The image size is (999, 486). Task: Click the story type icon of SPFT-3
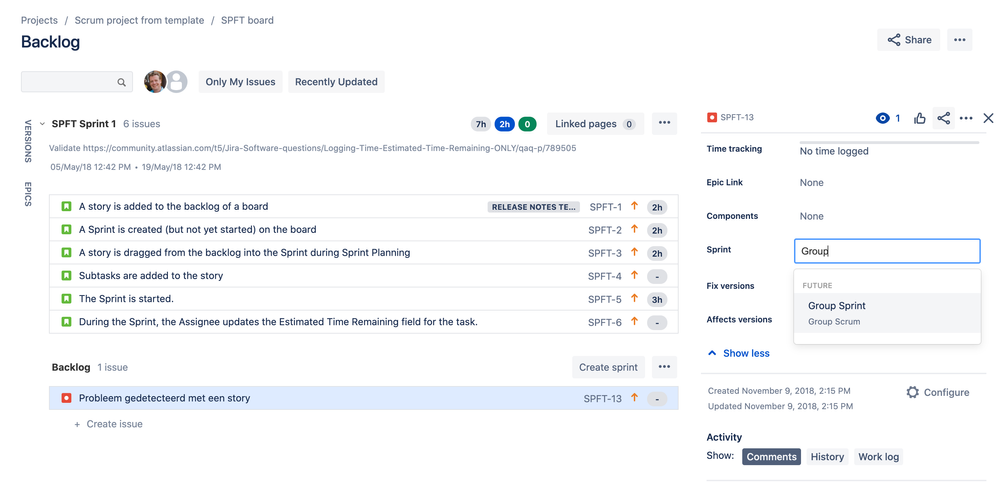click(66, 253)
